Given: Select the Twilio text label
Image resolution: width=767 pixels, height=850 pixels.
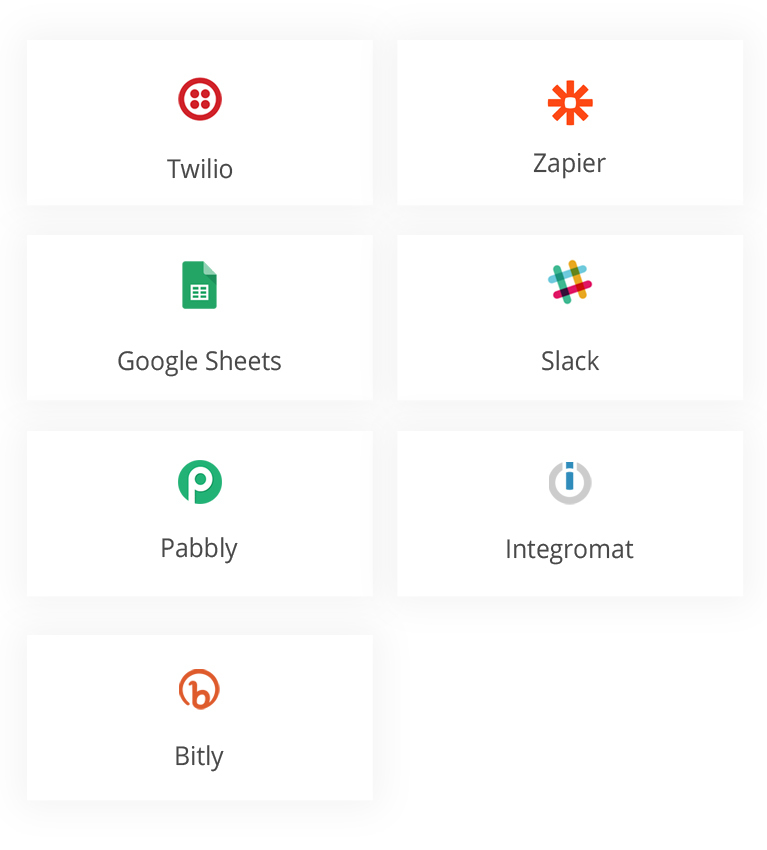Looking at the screenshot, I should pyautogui.click(x=199, y=169).
